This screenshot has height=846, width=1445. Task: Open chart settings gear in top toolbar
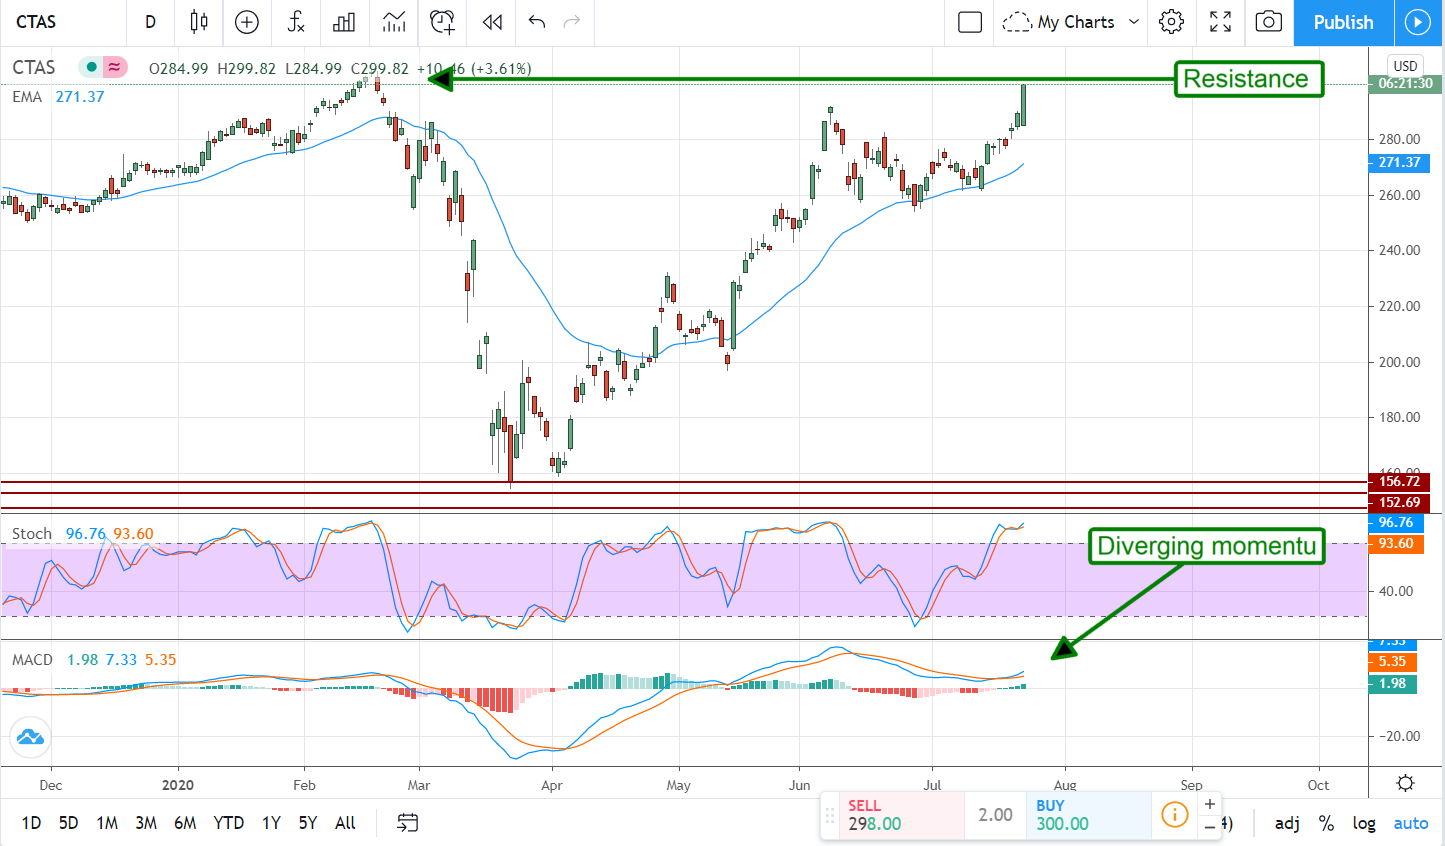pos(1171,22)
